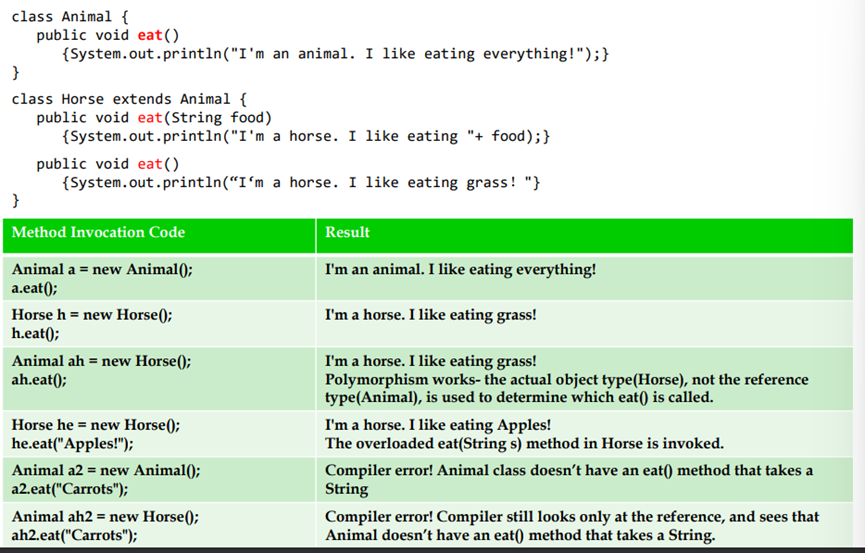
Task: Click the 'Result' column header
Action: [347, 232]
